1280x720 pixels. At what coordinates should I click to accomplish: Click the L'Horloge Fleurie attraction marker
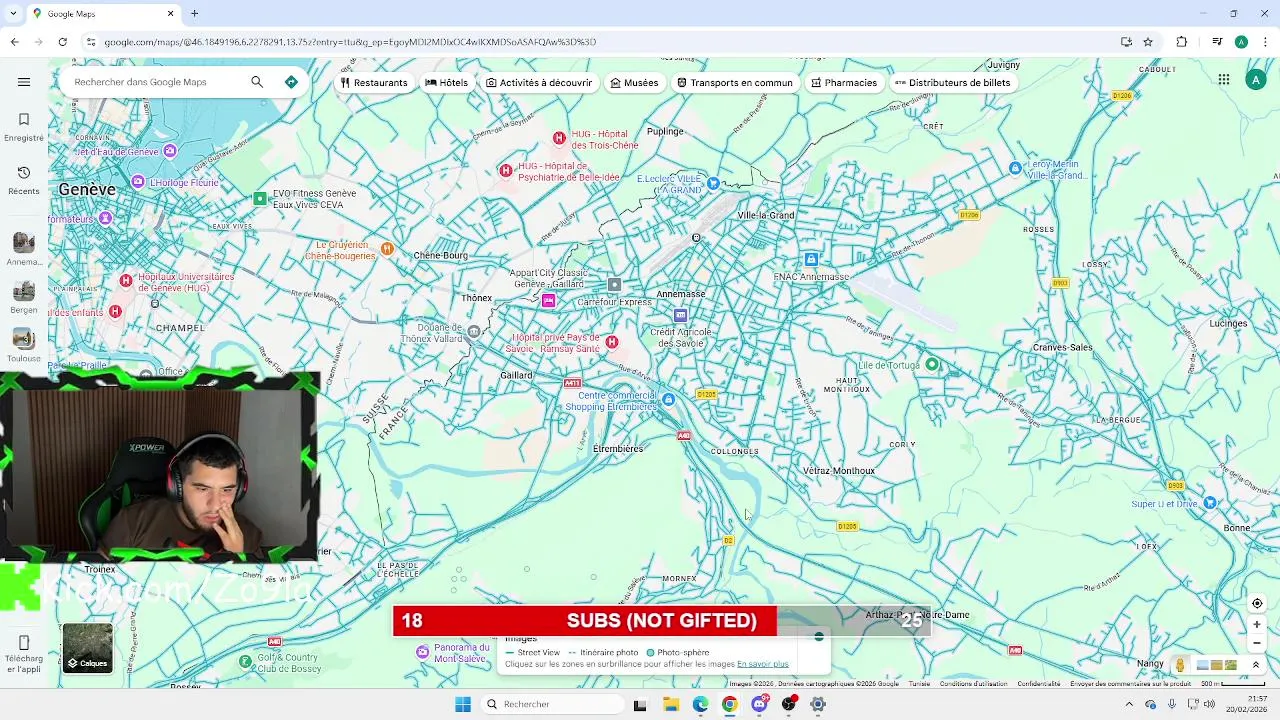pyautogui.click(x=138, y=182)
